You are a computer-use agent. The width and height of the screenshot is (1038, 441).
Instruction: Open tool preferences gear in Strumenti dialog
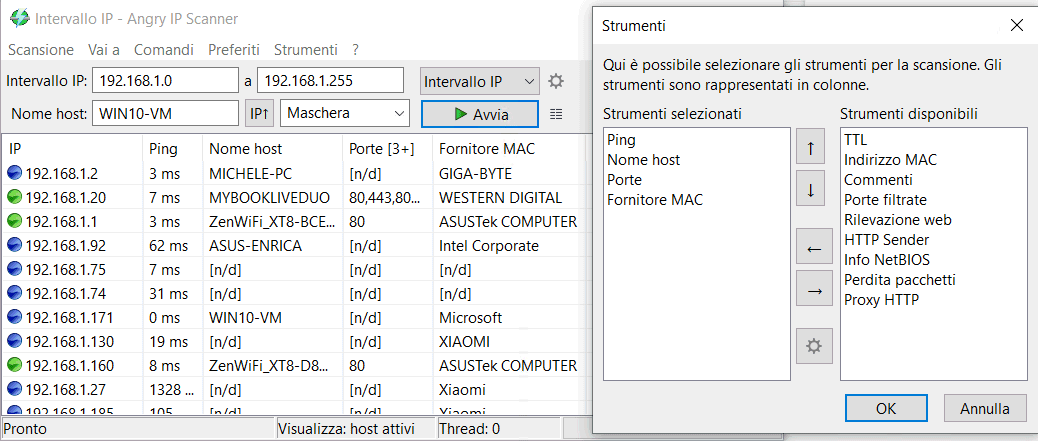(814, 346)
